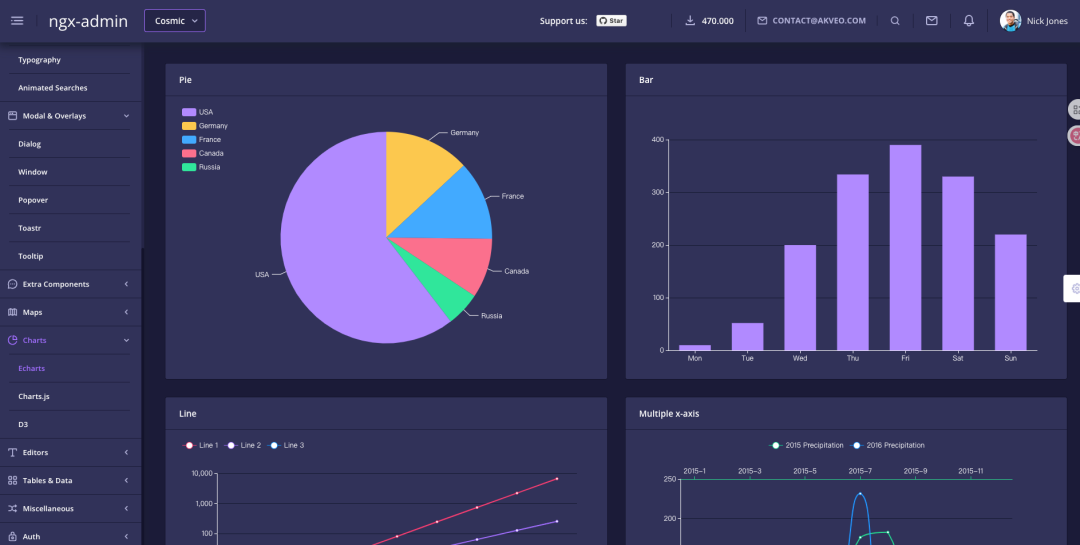
Task: Toggle the Canada pie legend swatch
Action: pyautogui.click(x=189, y=154)
